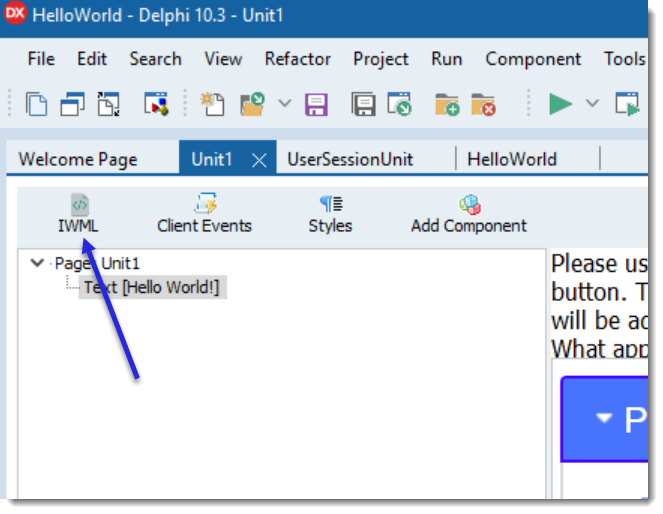Viewport: 663px width, 514px height.
Task: Open the Run button dropdown arrow
Action: click(x=591, y=103)
